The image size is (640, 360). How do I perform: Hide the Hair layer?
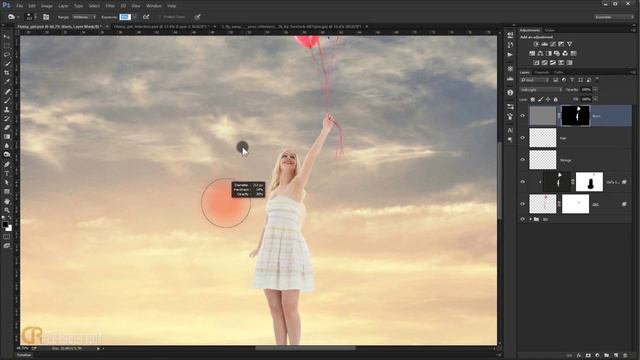522,138
